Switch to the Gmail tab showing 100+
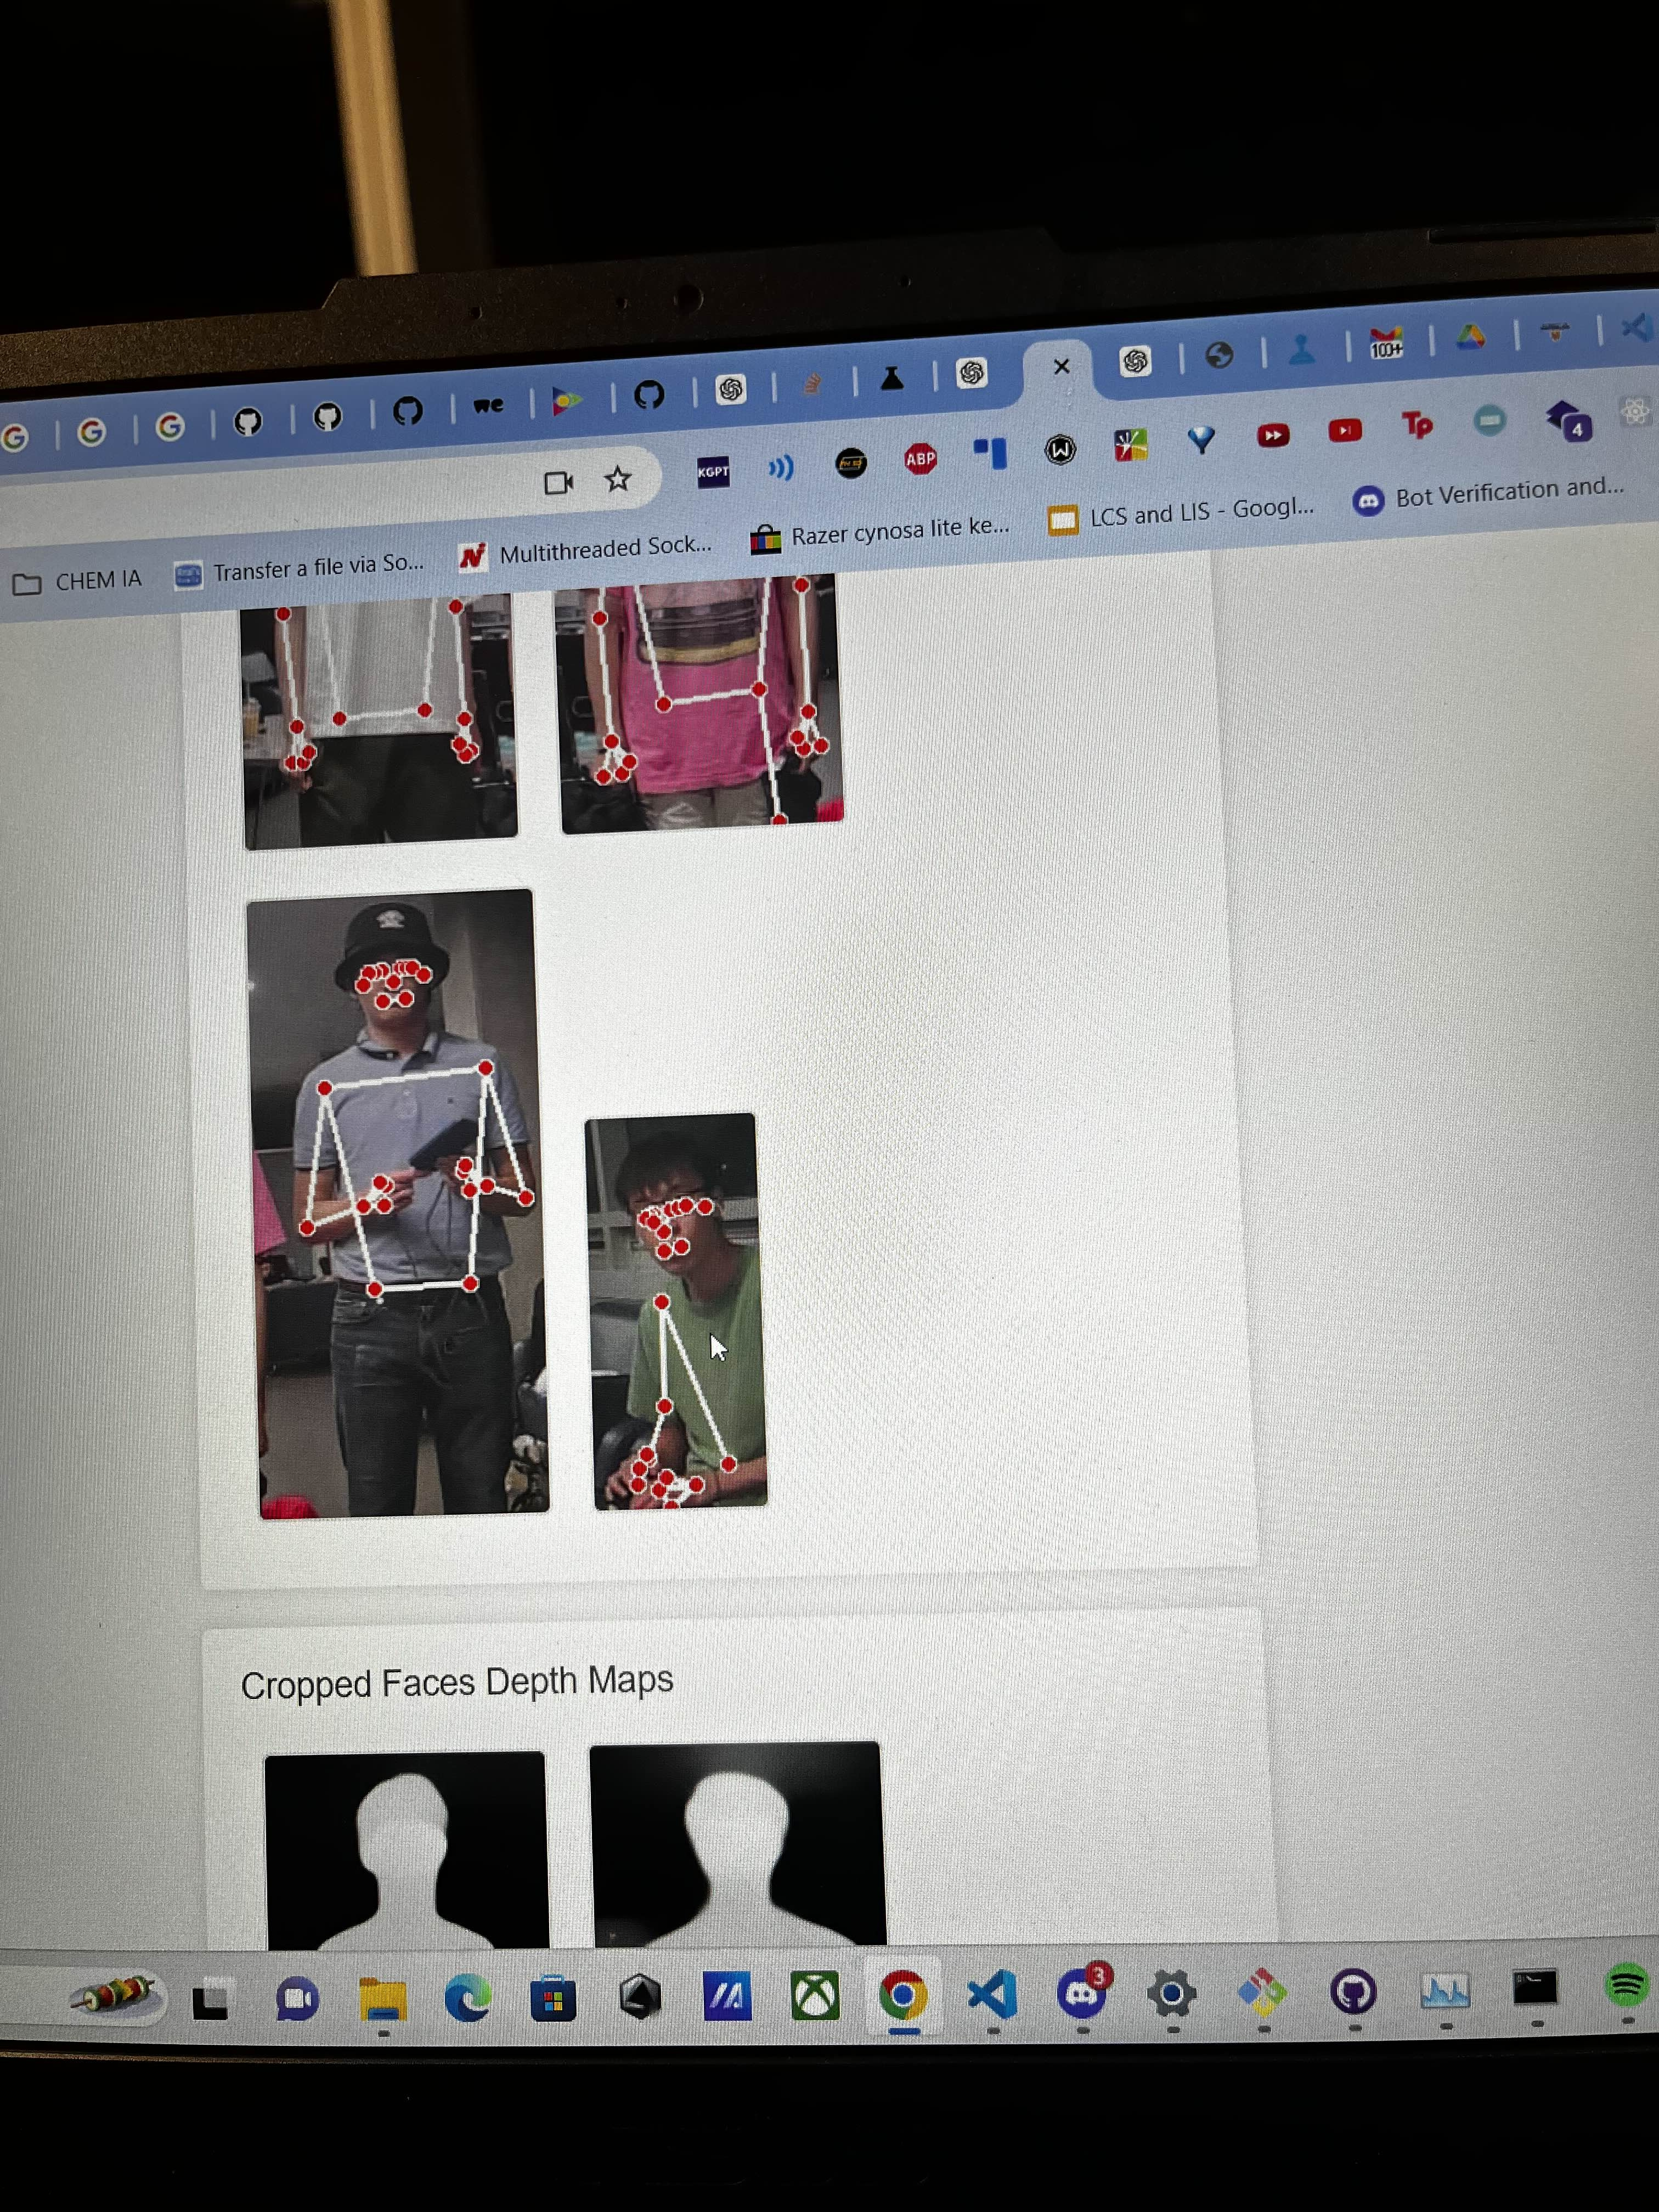The image size is (1659, 2212). tap(1386, 343)
